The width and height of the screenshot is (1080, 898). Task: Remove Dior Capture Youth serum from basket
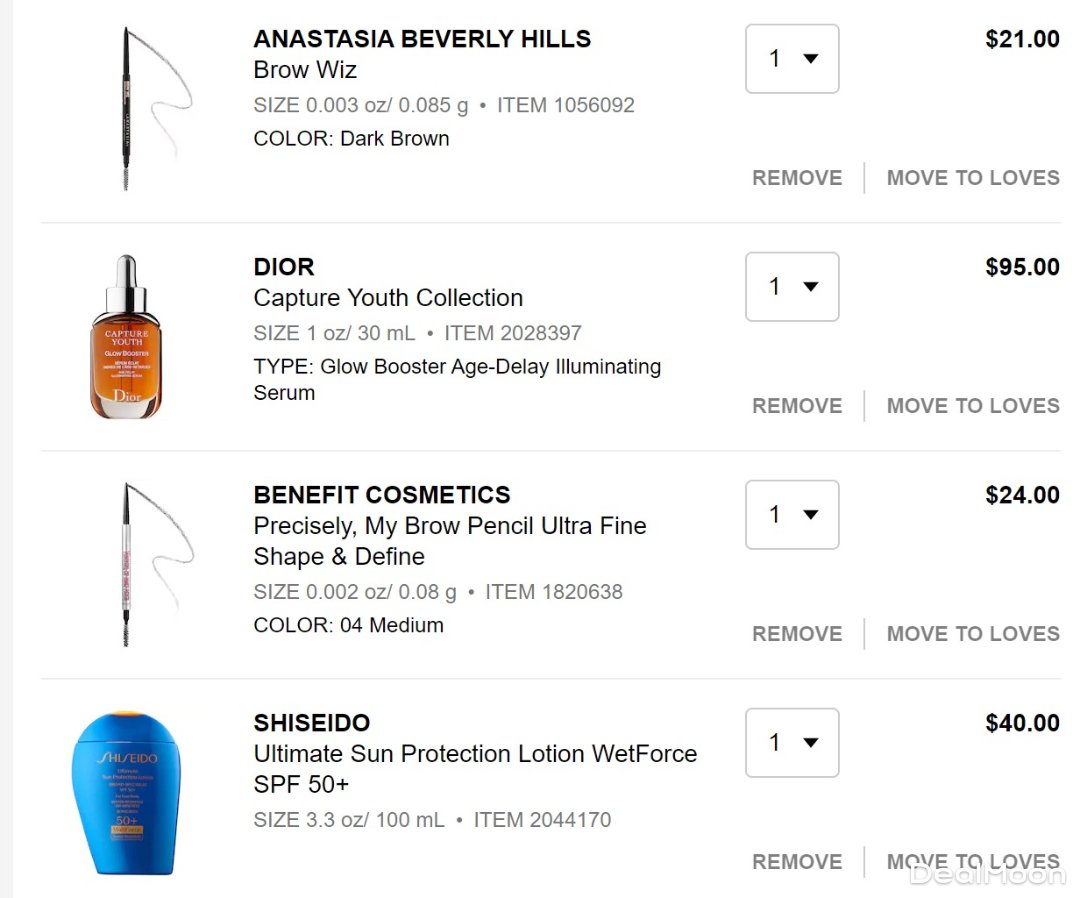coord(797,406)
